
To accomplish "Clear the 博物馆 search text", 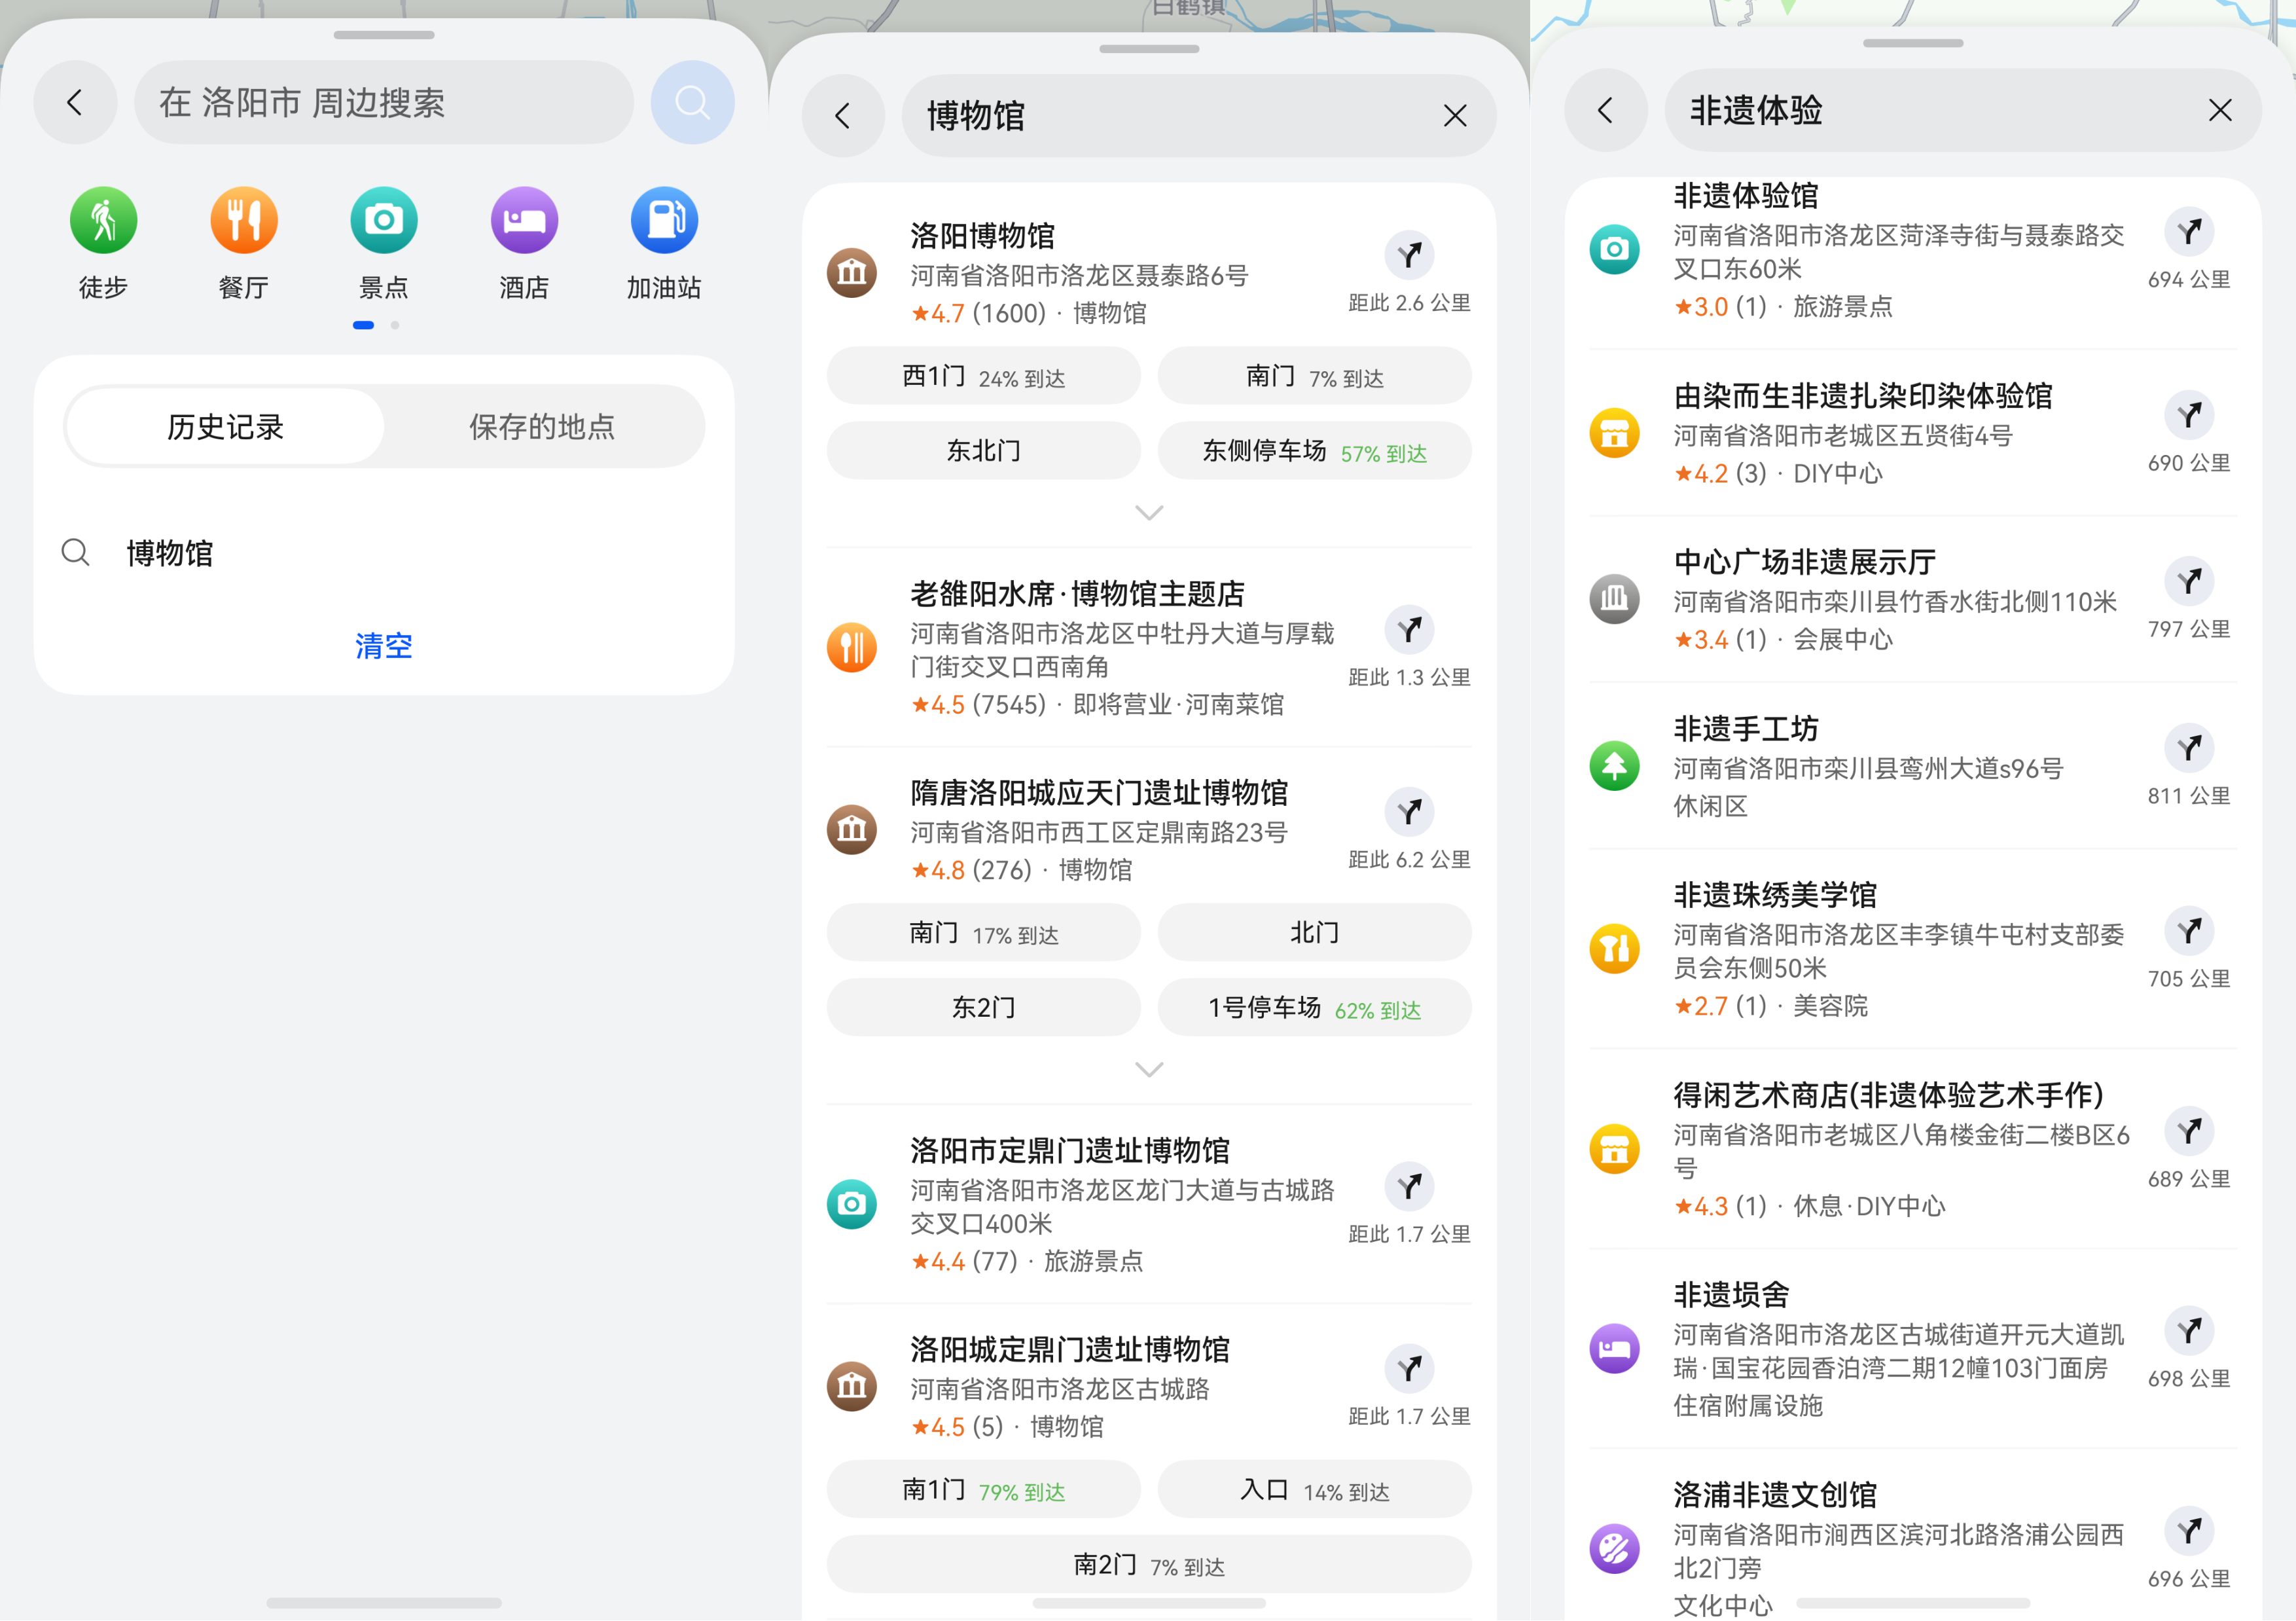I will pyautogui.click(x=1455, y=116).
